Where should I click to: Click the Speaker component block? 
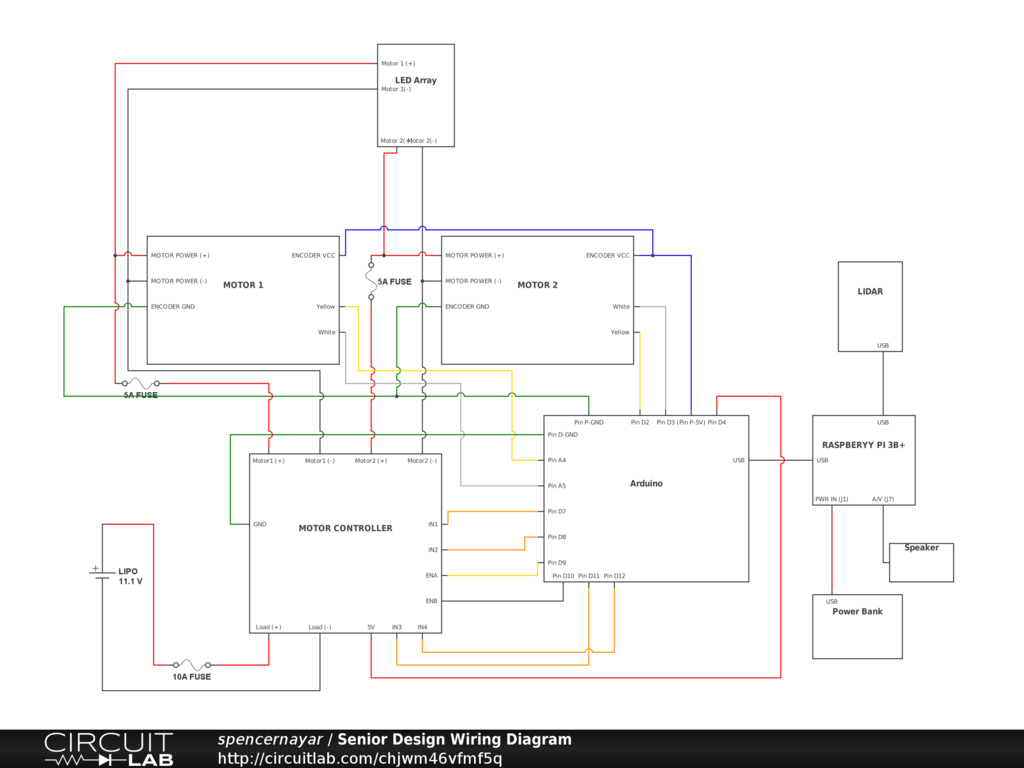[921, 562]
